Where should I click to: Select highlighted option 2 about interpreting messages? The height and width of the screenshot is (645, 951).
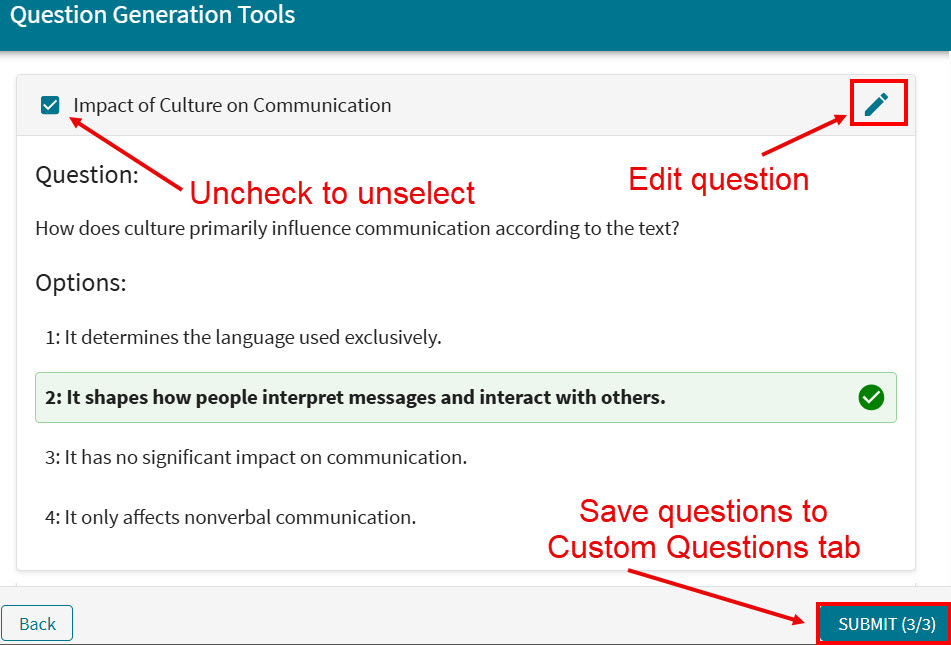click(x=355, y=397)
